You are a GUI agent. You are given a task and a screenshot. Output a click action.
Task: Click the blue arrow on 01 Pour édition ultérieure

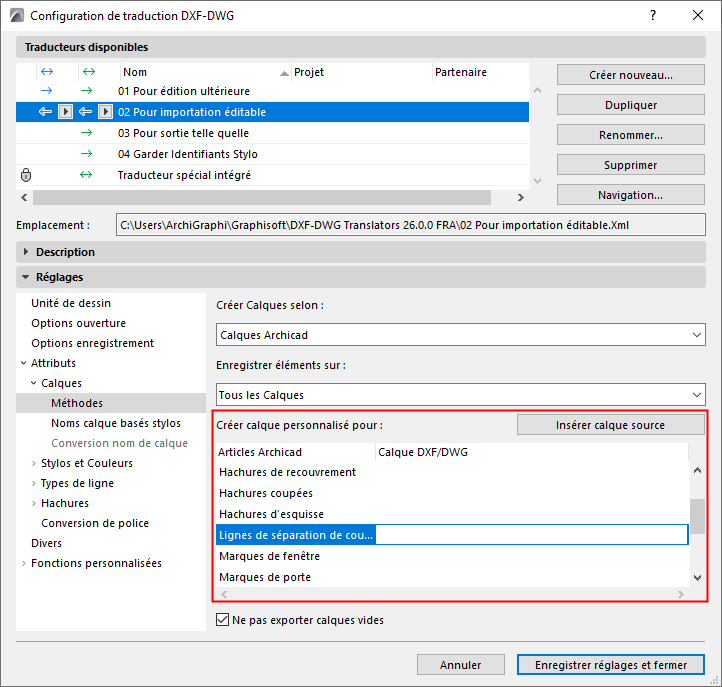[45, 91]
